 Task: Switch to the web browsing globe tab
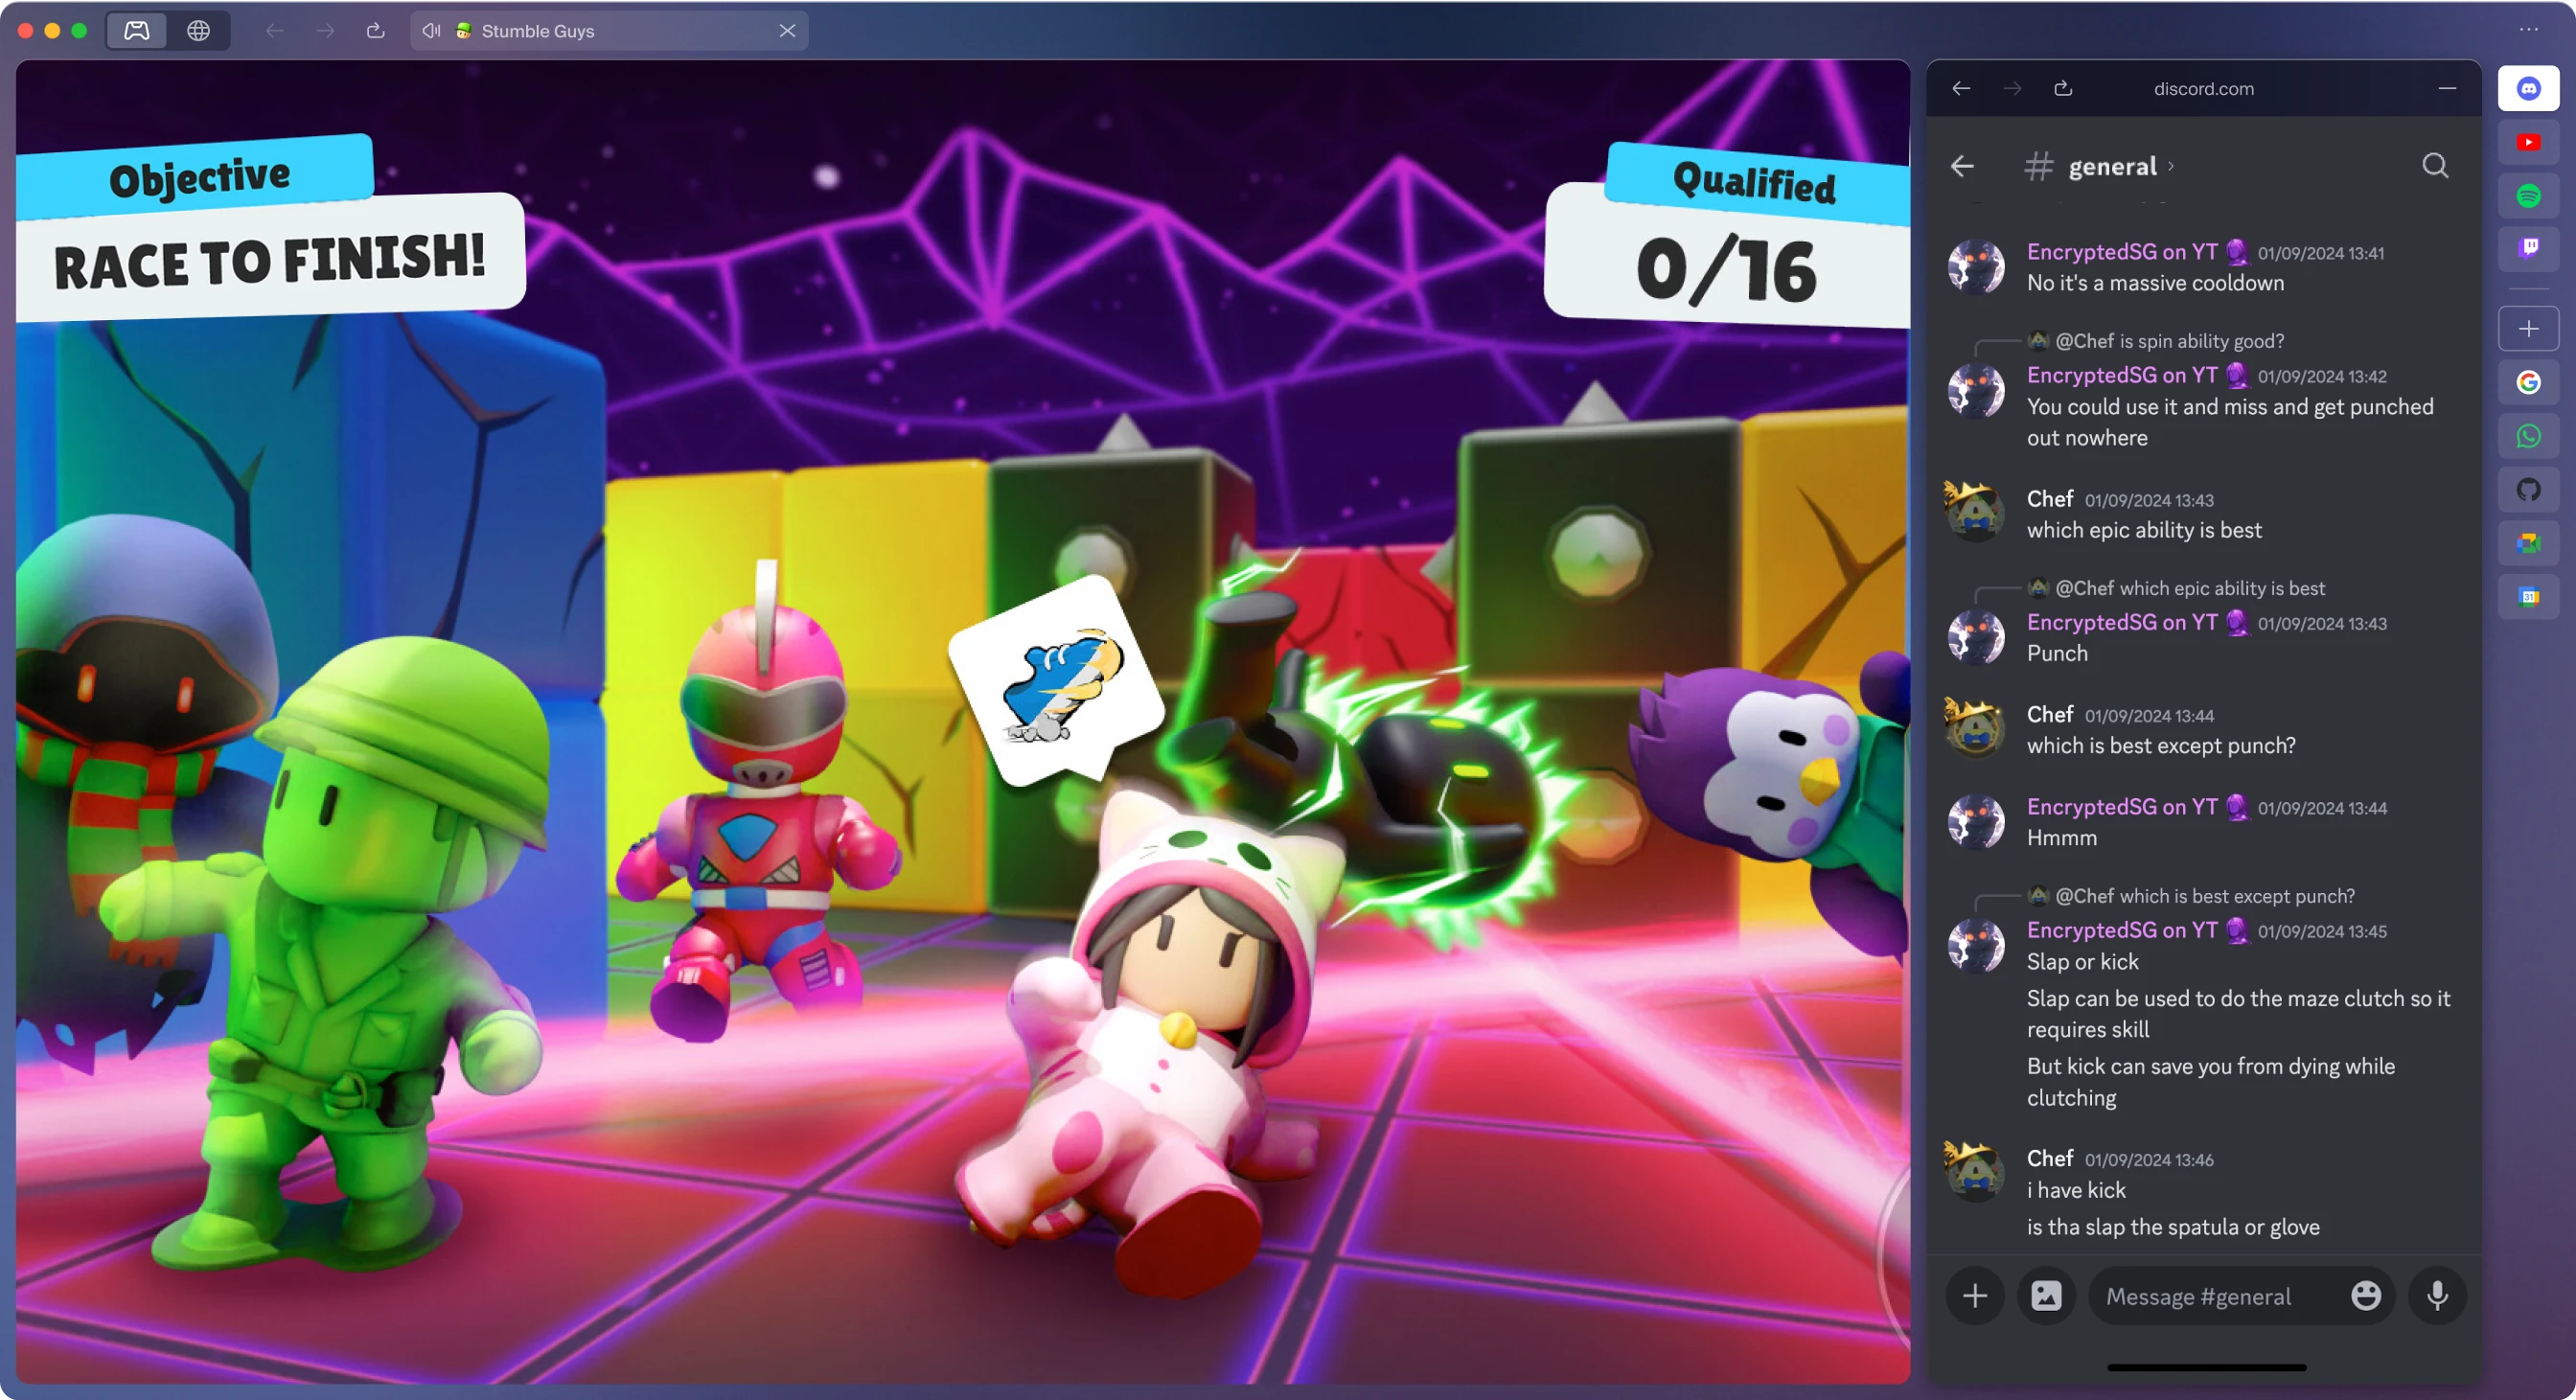pos(198,31)
